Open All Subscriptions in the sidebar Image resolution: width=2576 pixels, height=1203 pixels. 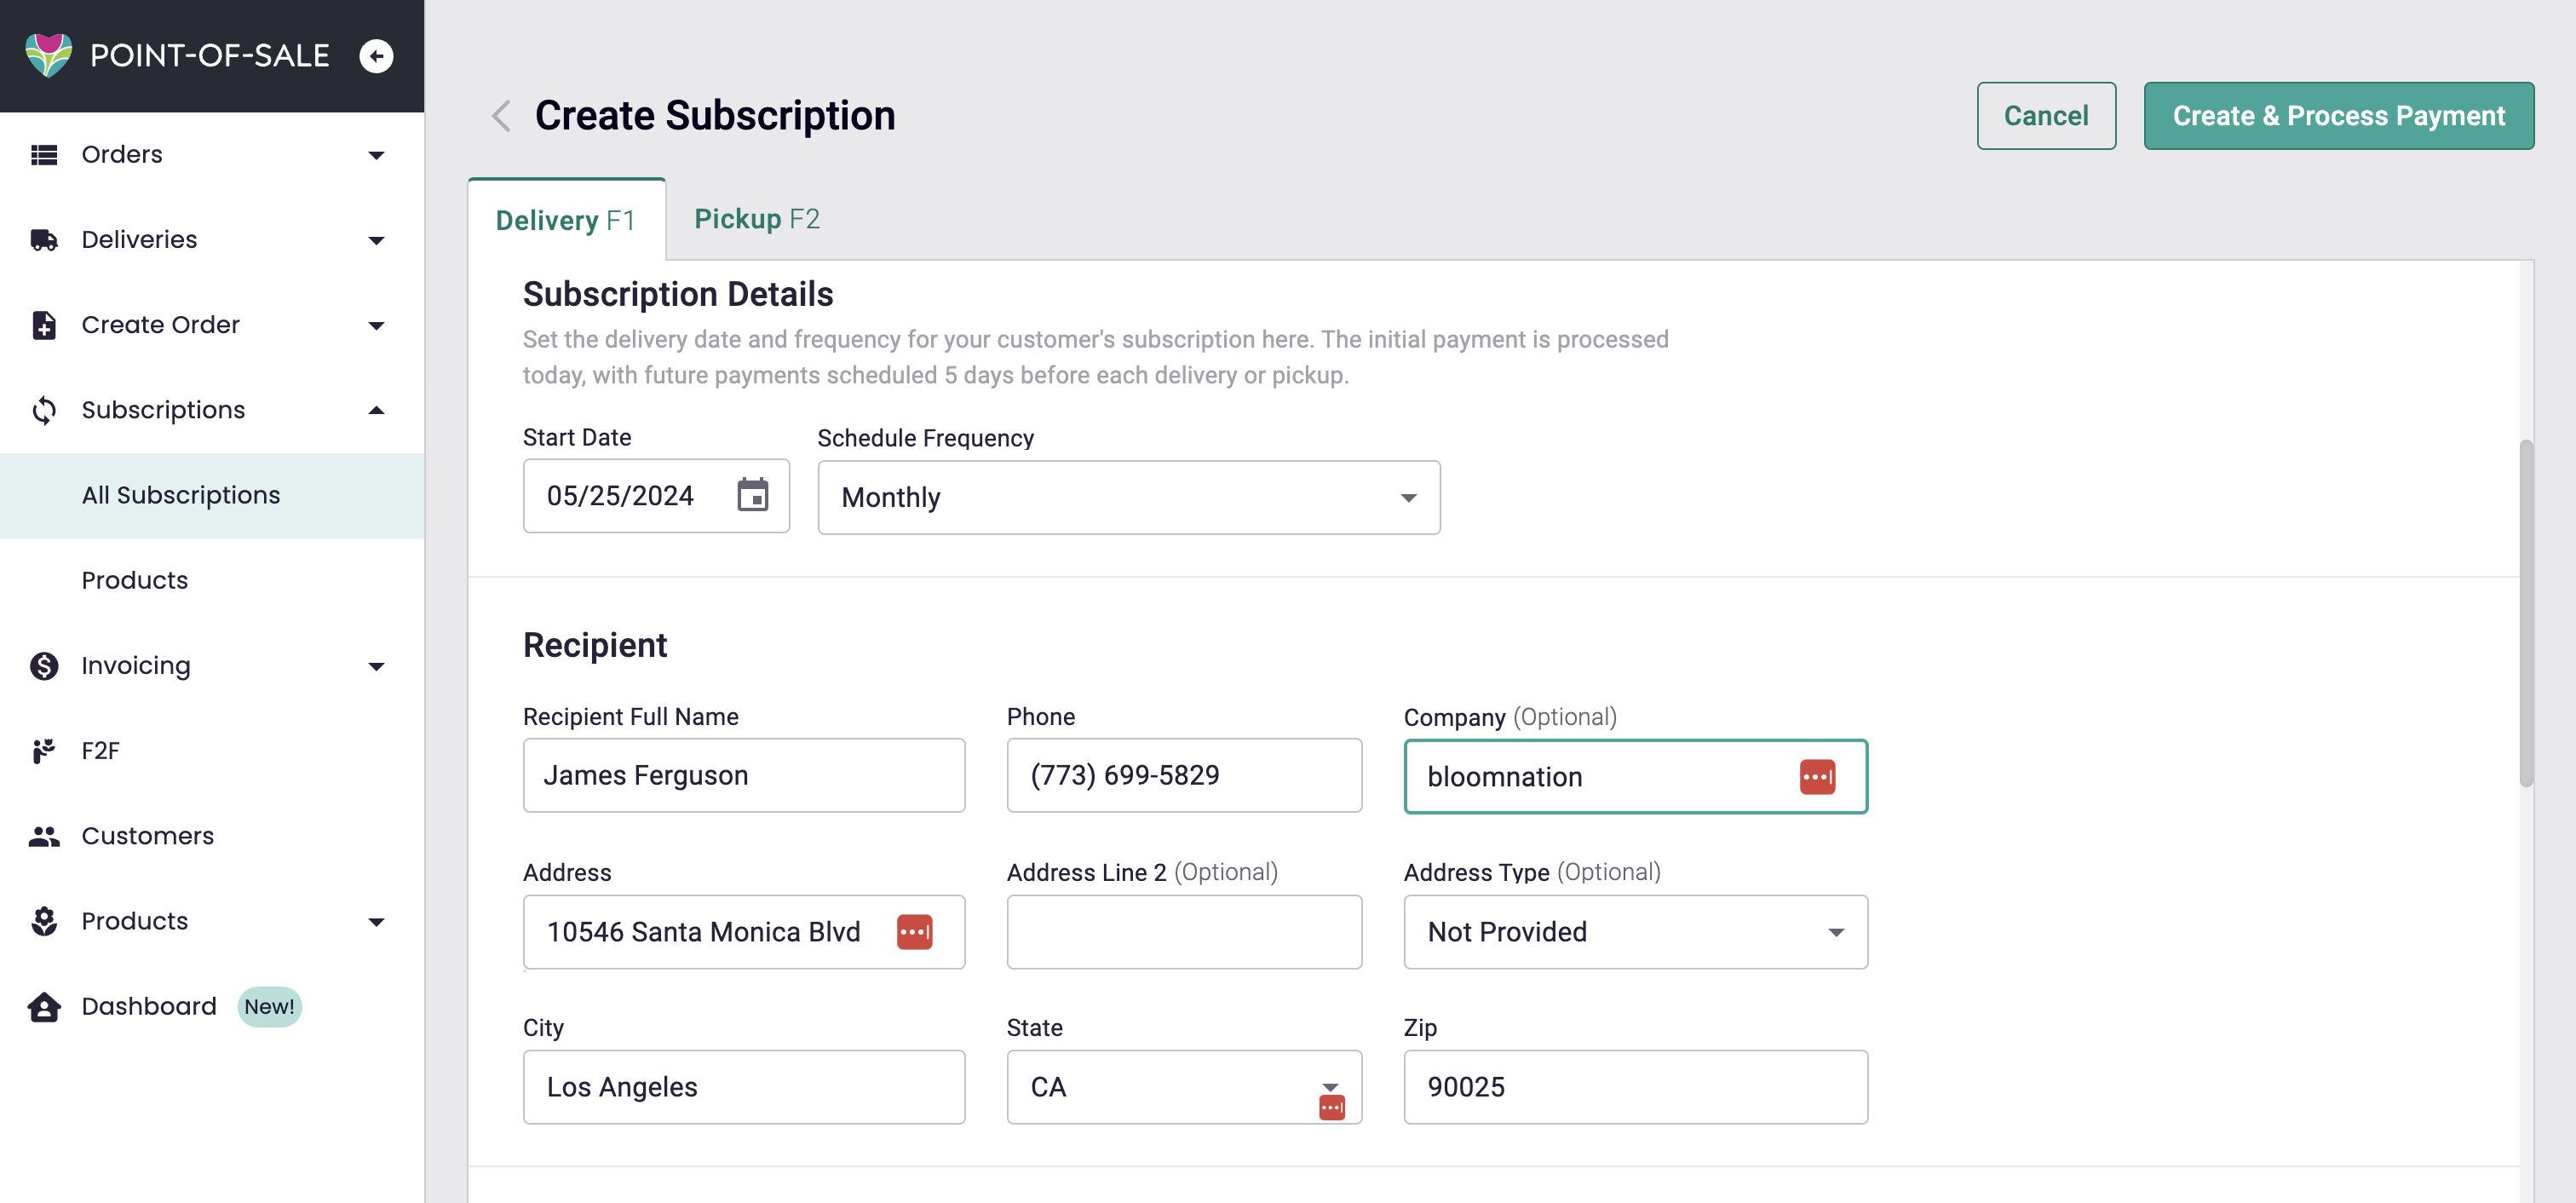[212, 496]
